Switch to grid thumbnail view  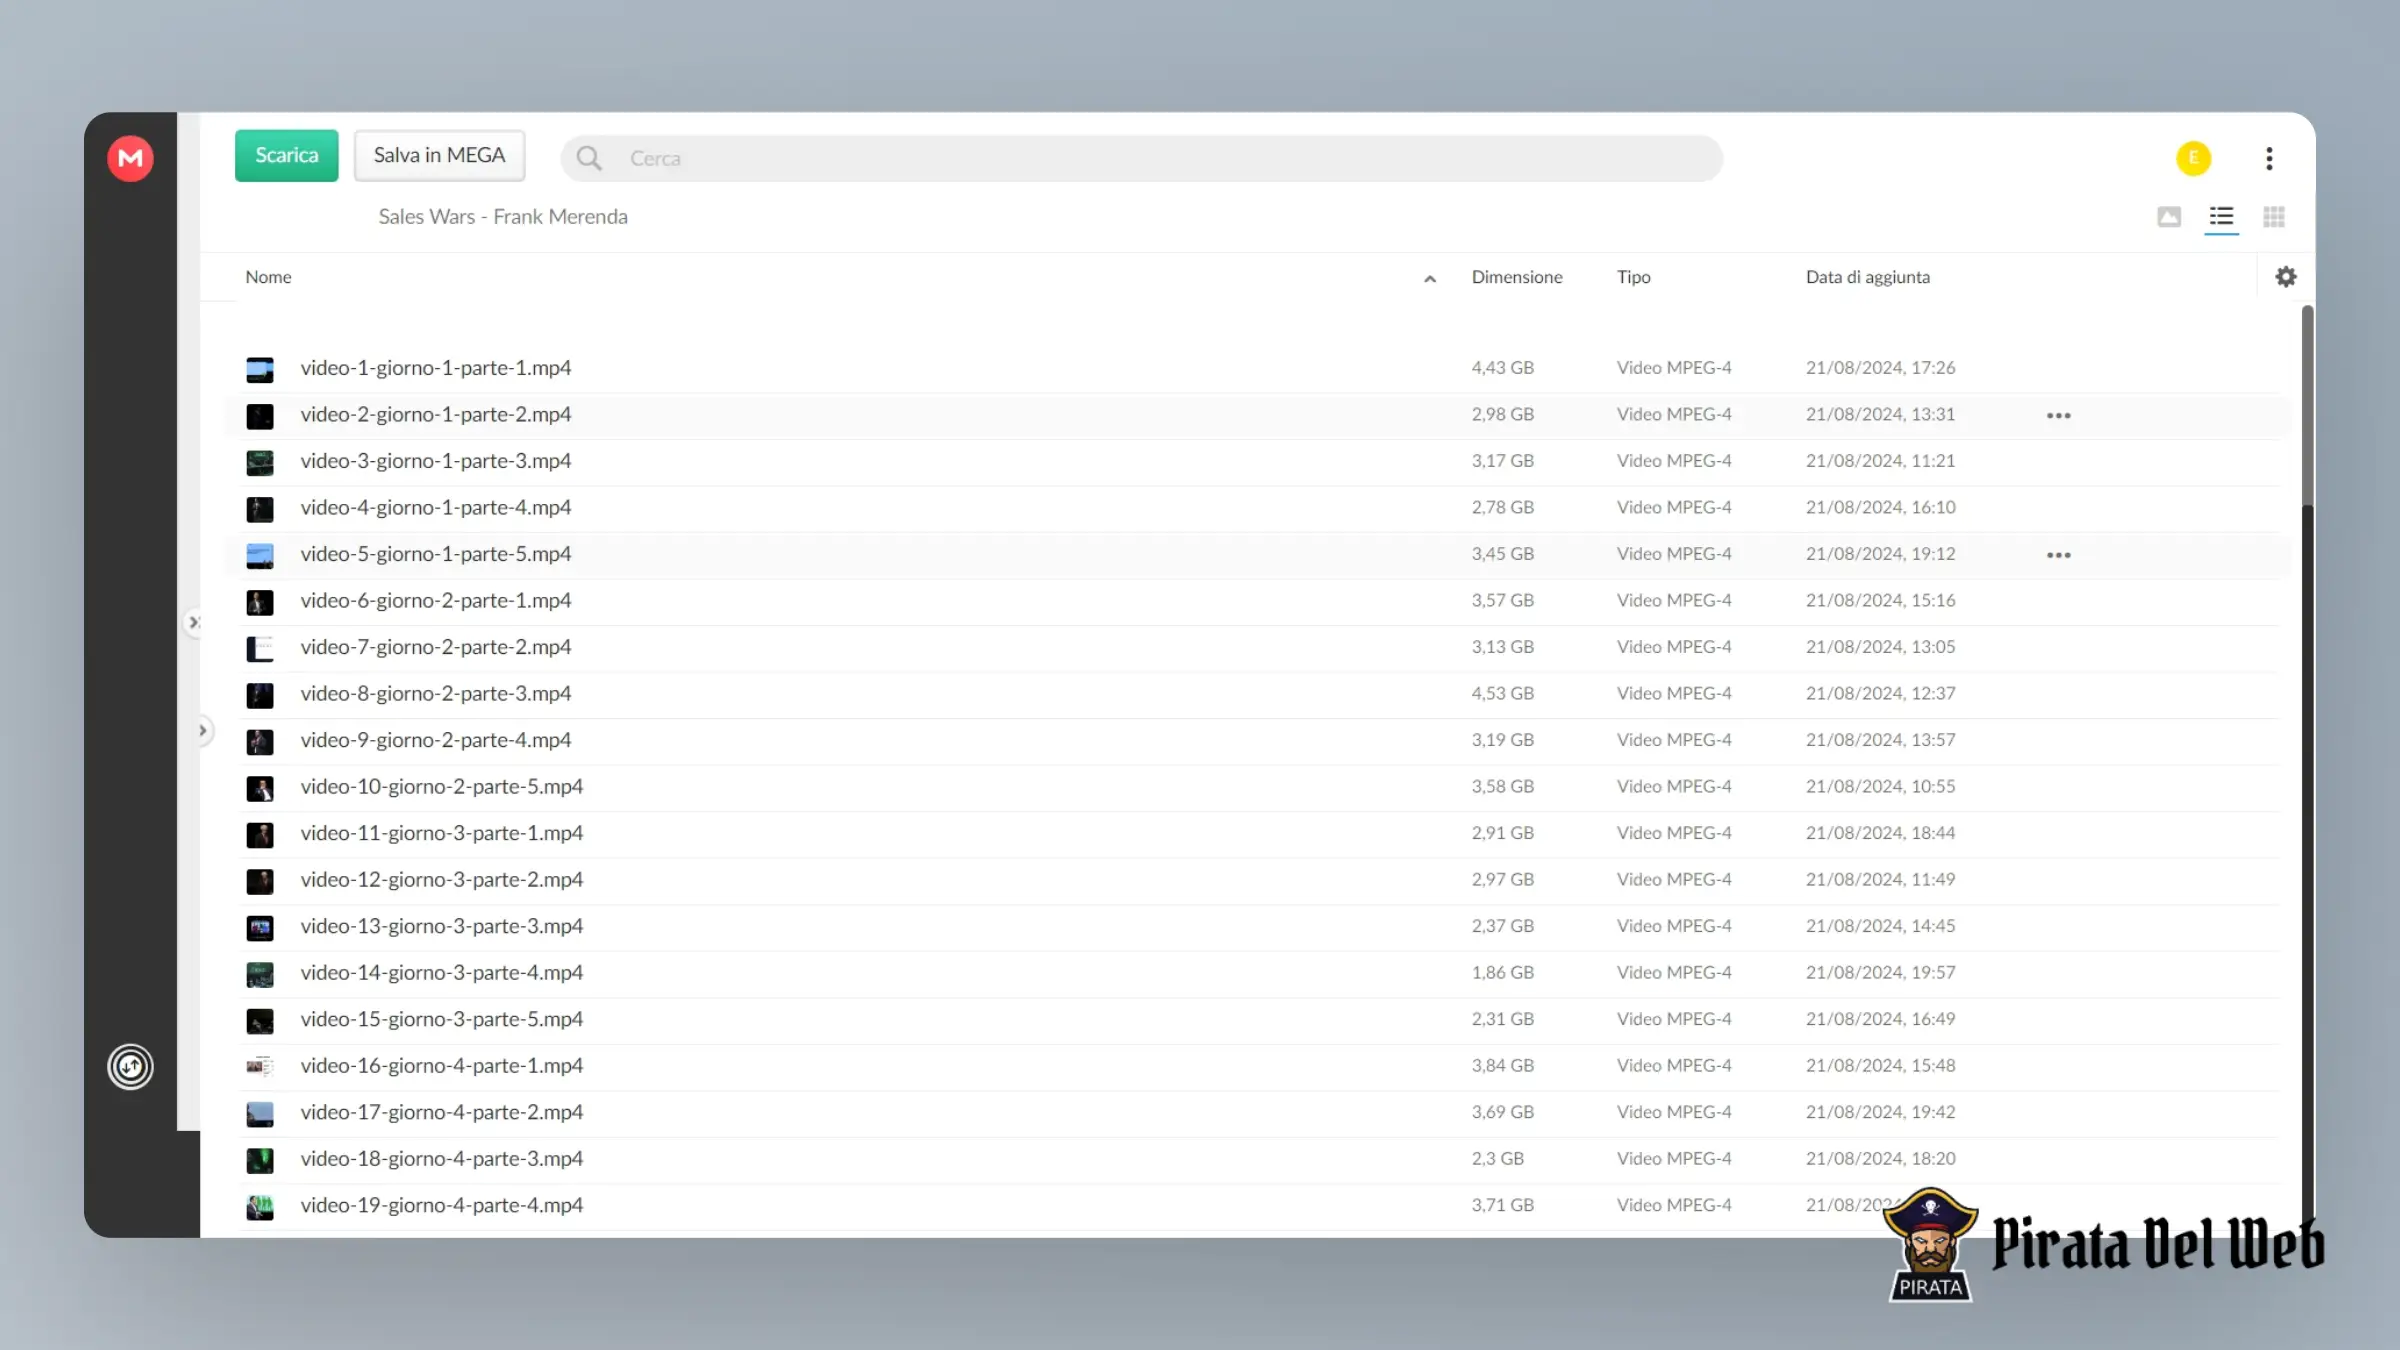tap(2274, 217)
